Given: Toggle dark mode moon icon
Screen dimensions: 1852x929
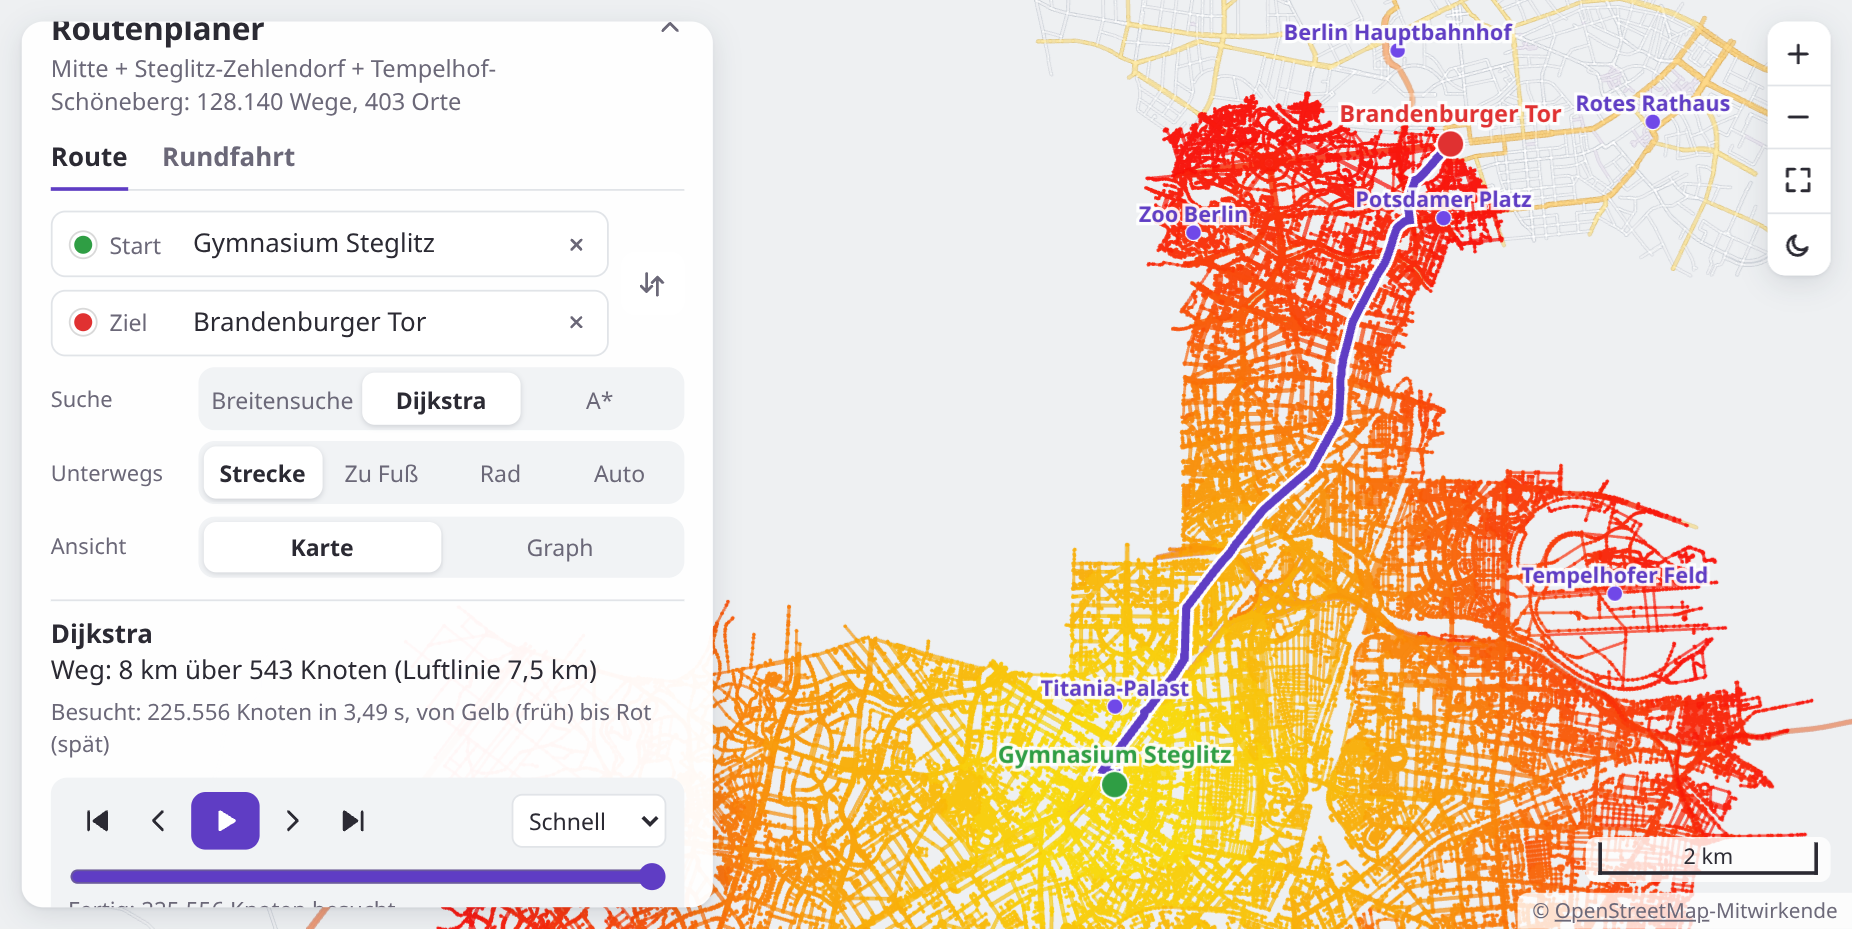Looking at the screenshot, I should point(1798,245).
